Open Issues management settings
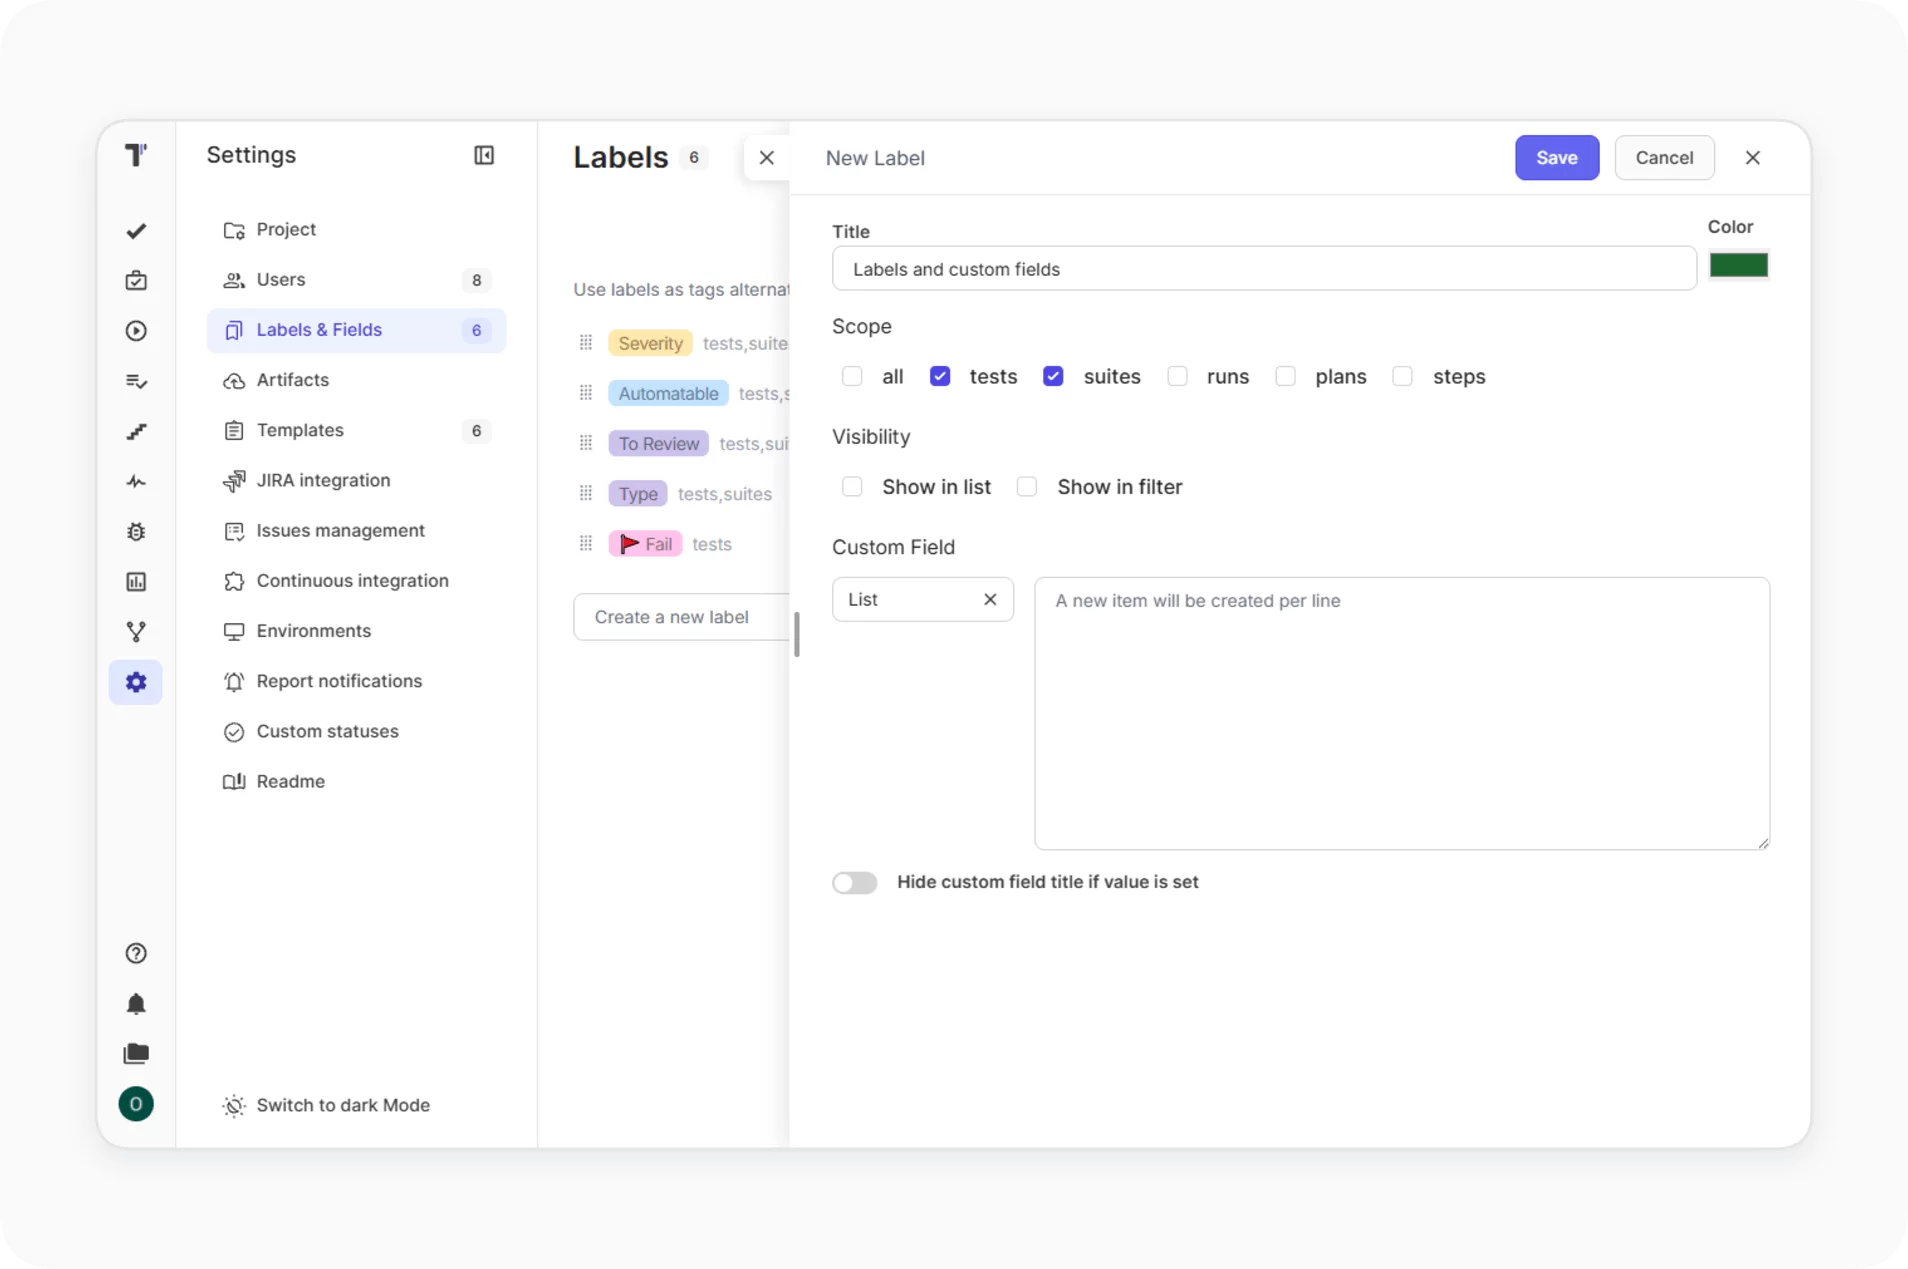 tap(356, 531)
